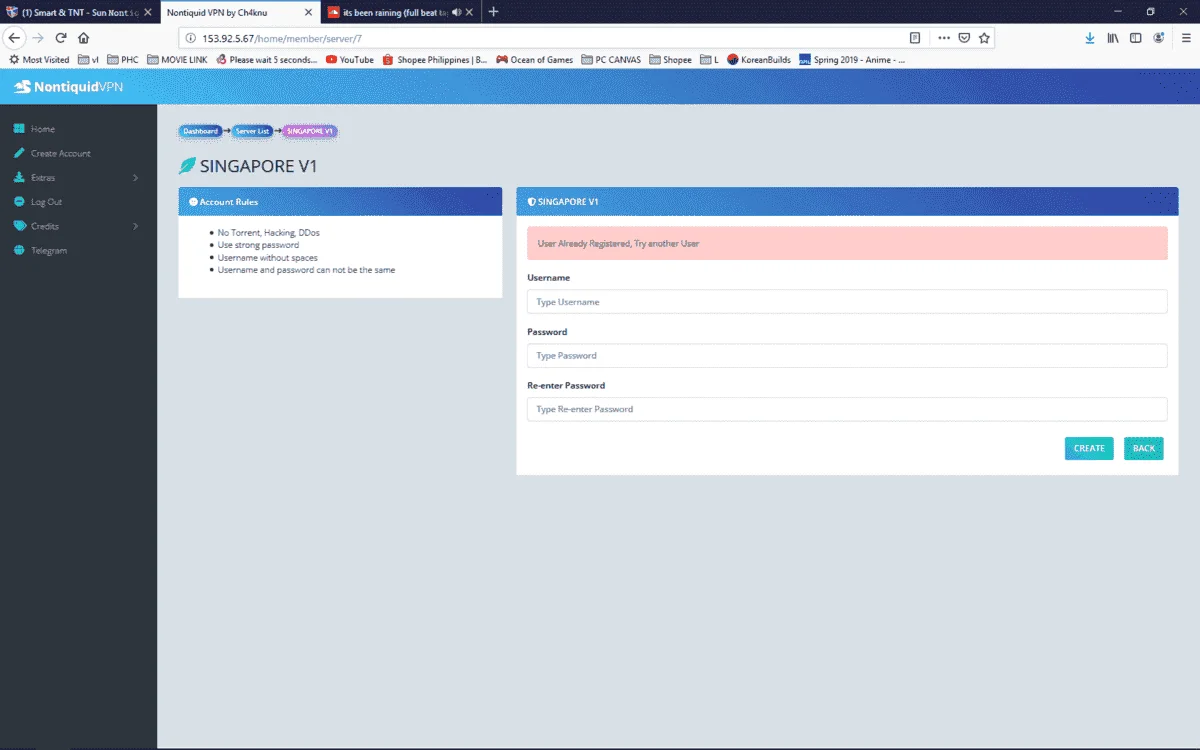Click the 'Username without spaces' rule
Screen dimensions: 1200x750
(x=267, y=258)
